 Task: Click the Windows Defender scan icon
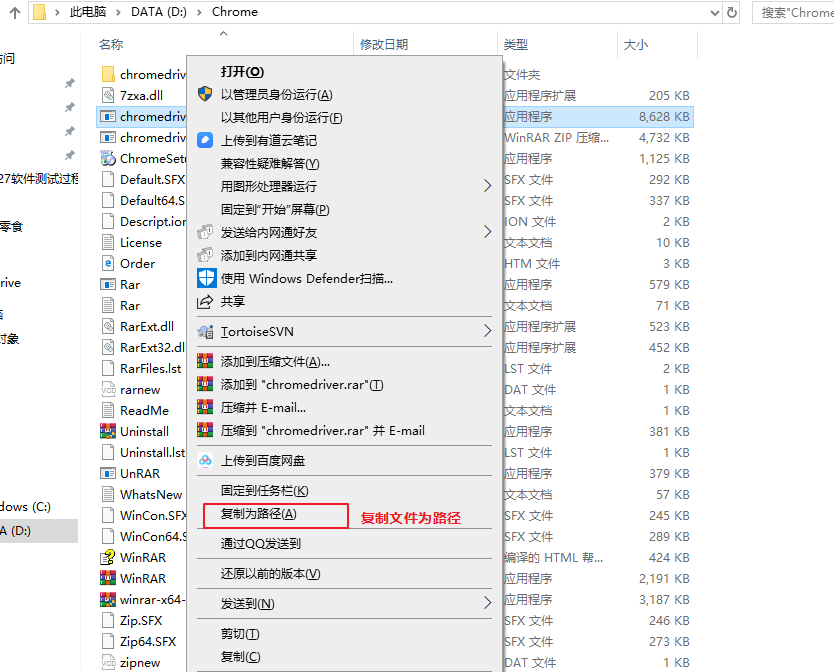[206, 276]
